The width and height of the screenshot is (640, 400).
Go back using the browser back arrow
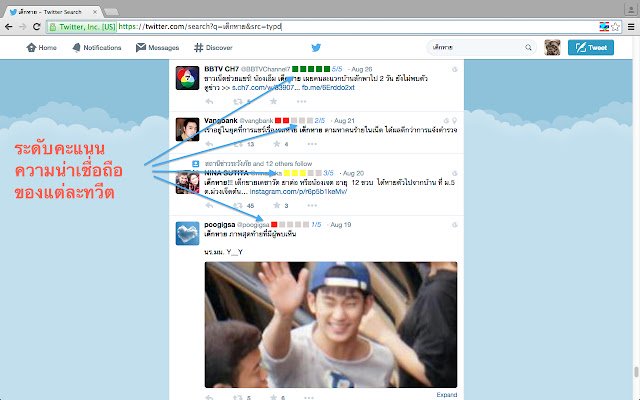tap(9, 27)
